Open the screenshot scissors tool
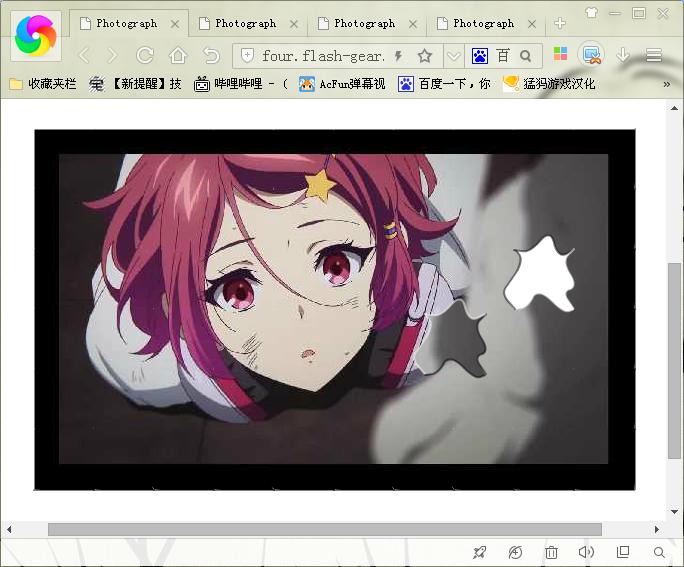Image resolution: width=684 pixels, height=567 pixels. point(592,56)
